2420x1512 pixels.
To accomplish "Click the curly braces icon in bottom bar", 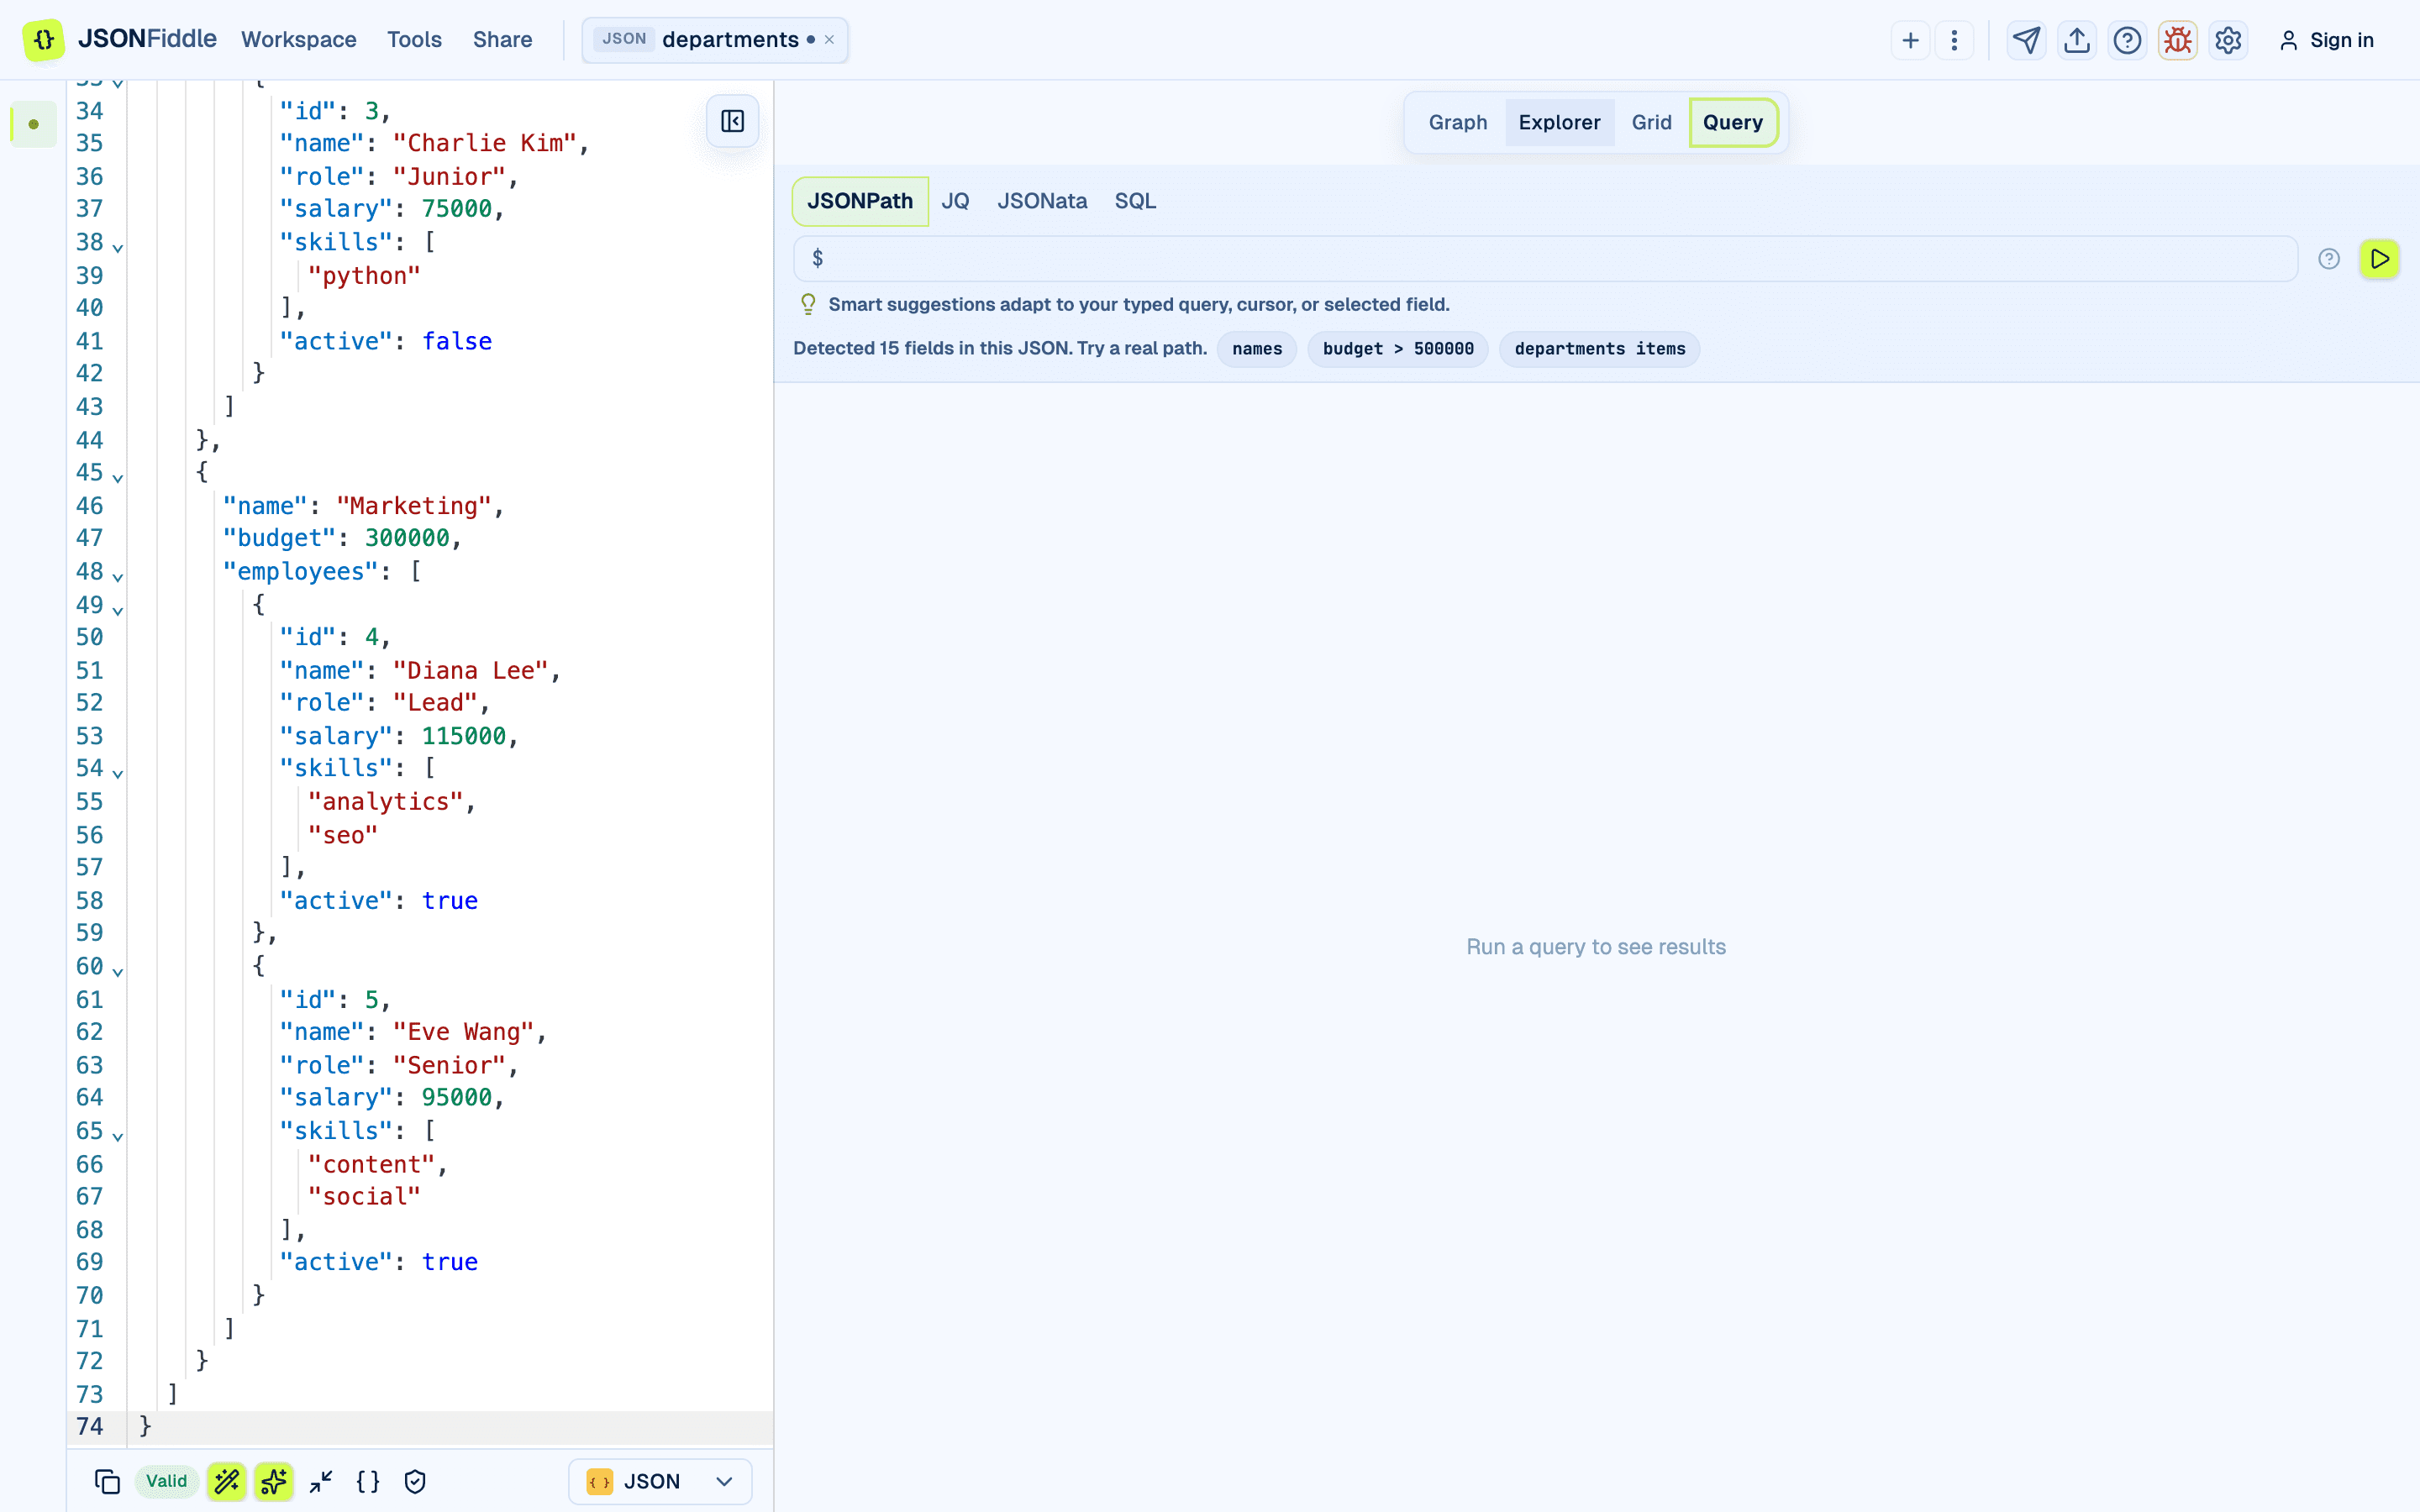I will point(368,1481).
